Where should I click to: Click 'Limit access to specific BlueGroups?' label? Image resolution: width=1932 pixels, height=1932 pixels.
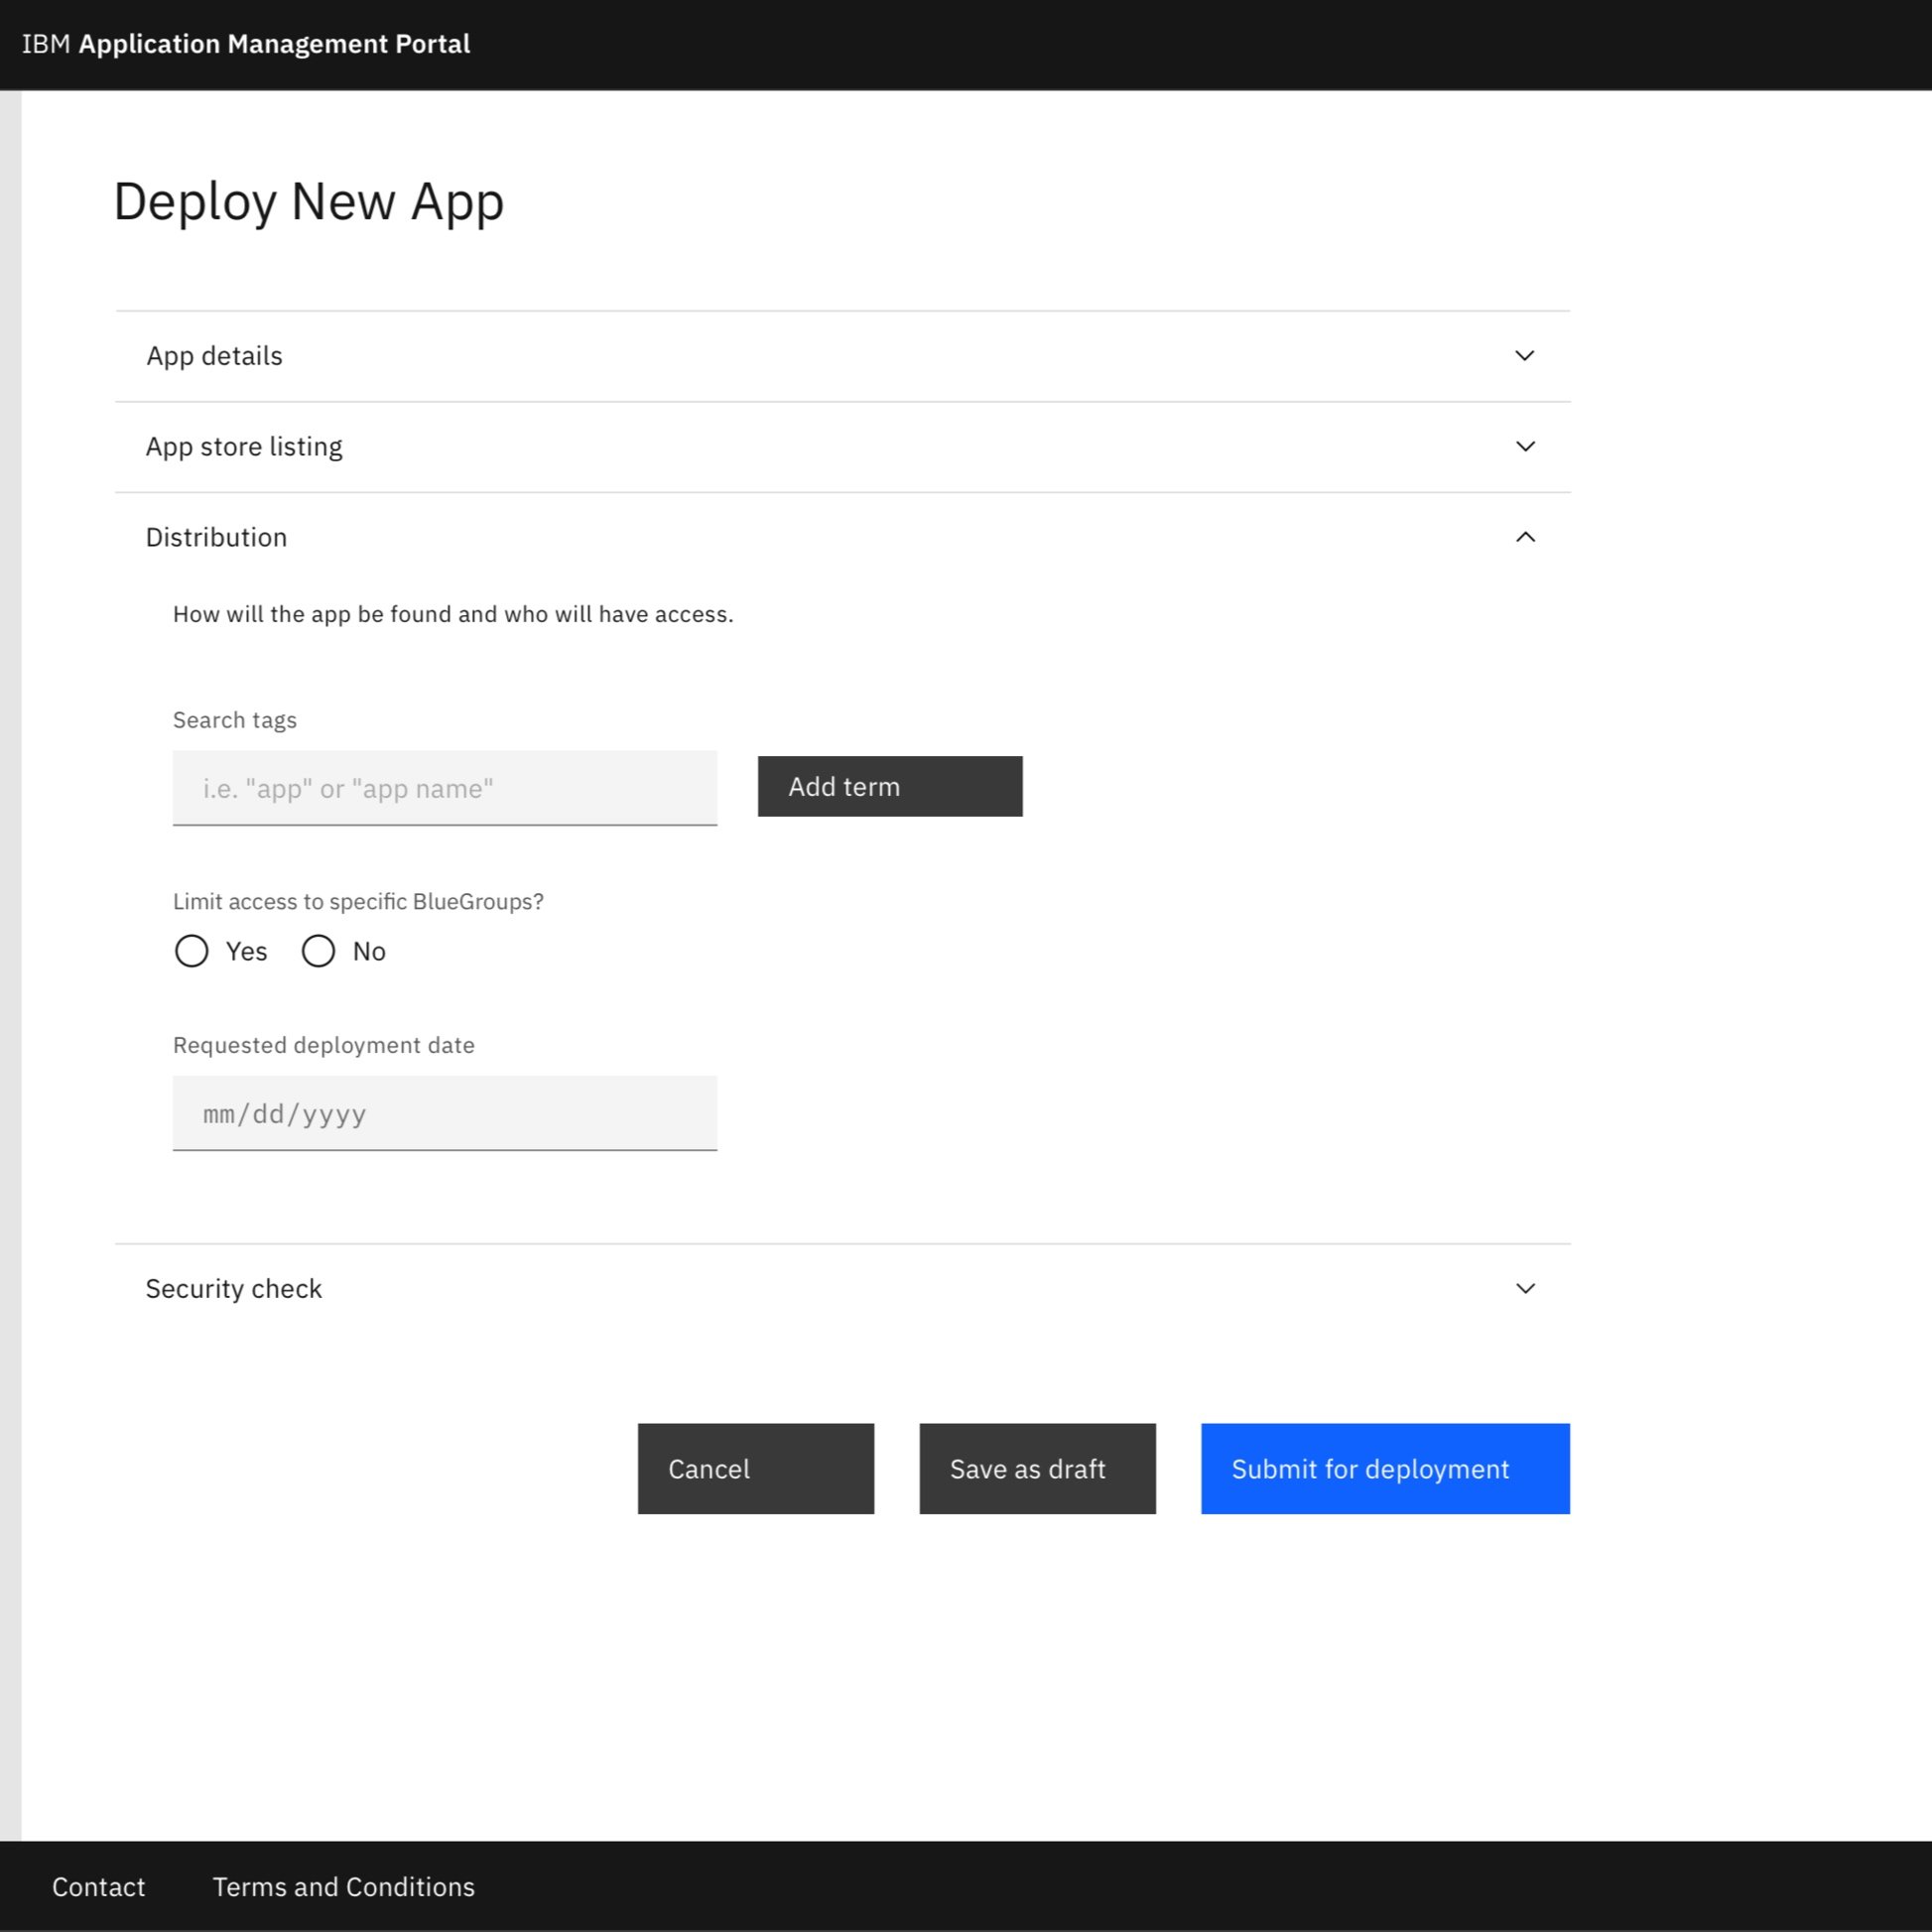click(358, 901)
